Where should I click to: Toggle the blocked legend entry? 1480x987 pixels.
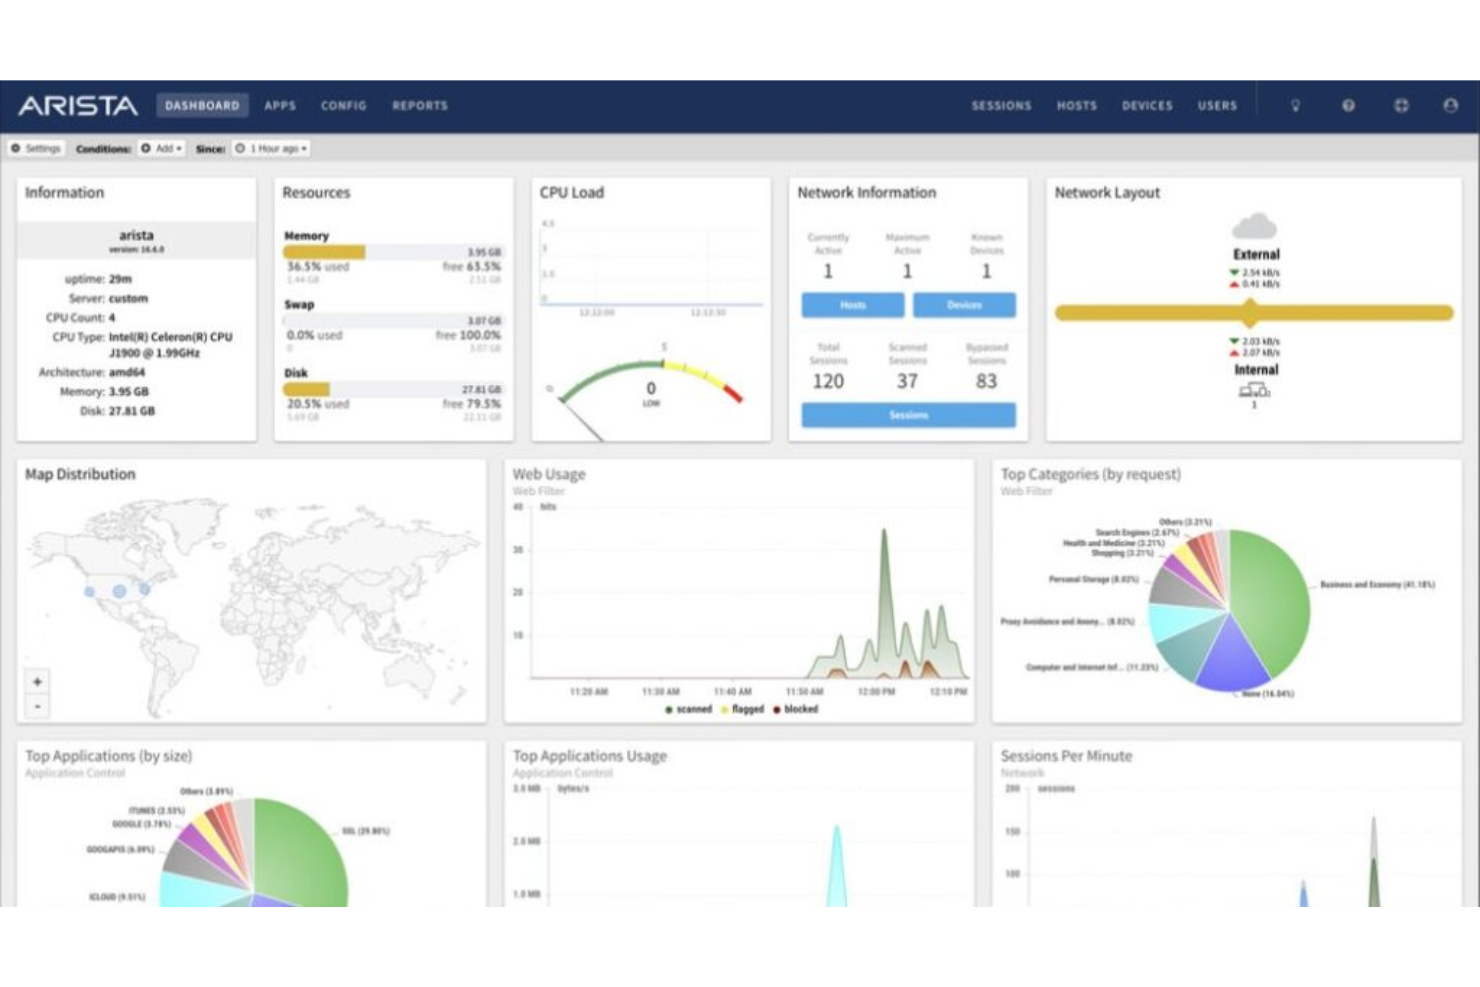[796, 709]
